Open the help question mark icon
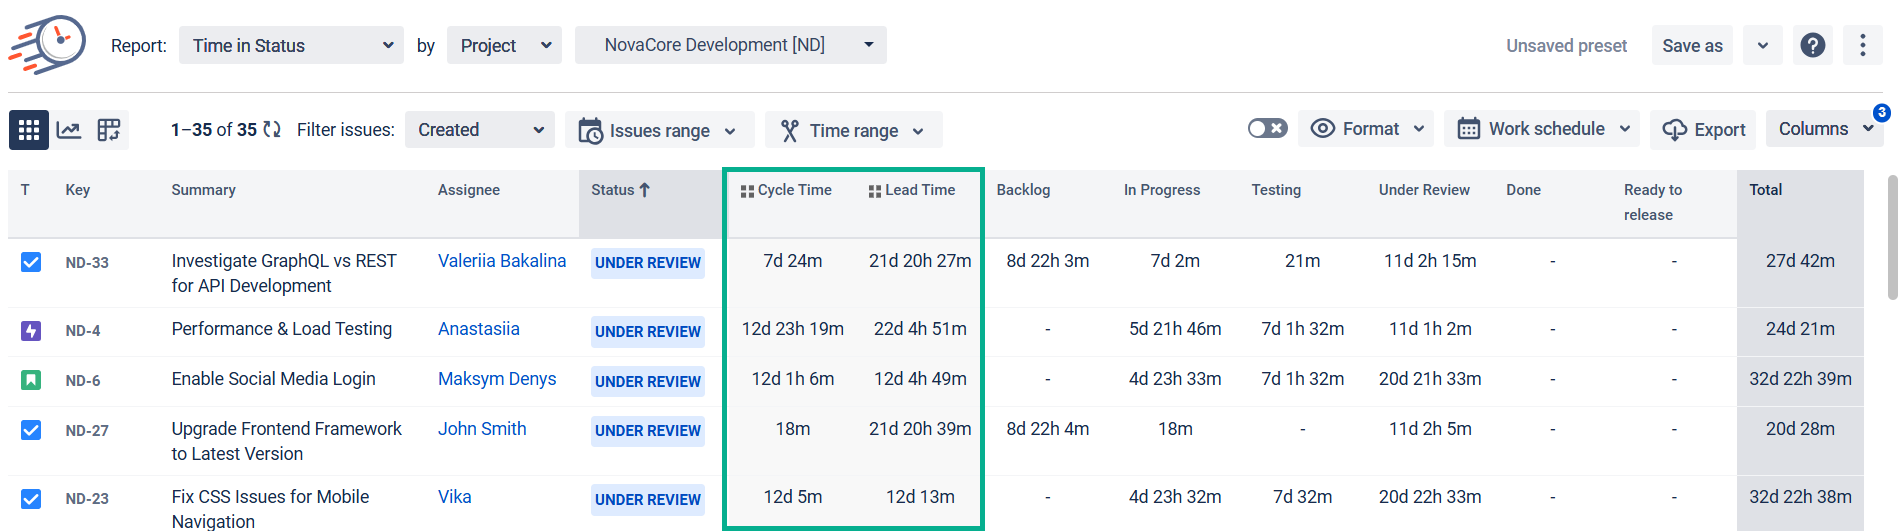The width and height of the screenshot is (1902, 531). pyautogui.click(x=1812, y=46)
